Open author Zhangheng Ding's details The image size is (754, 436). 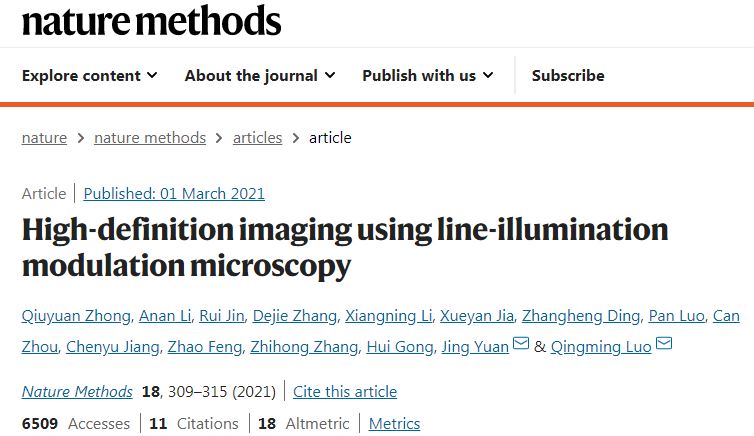pyautogui.click(x=582, y=317)
